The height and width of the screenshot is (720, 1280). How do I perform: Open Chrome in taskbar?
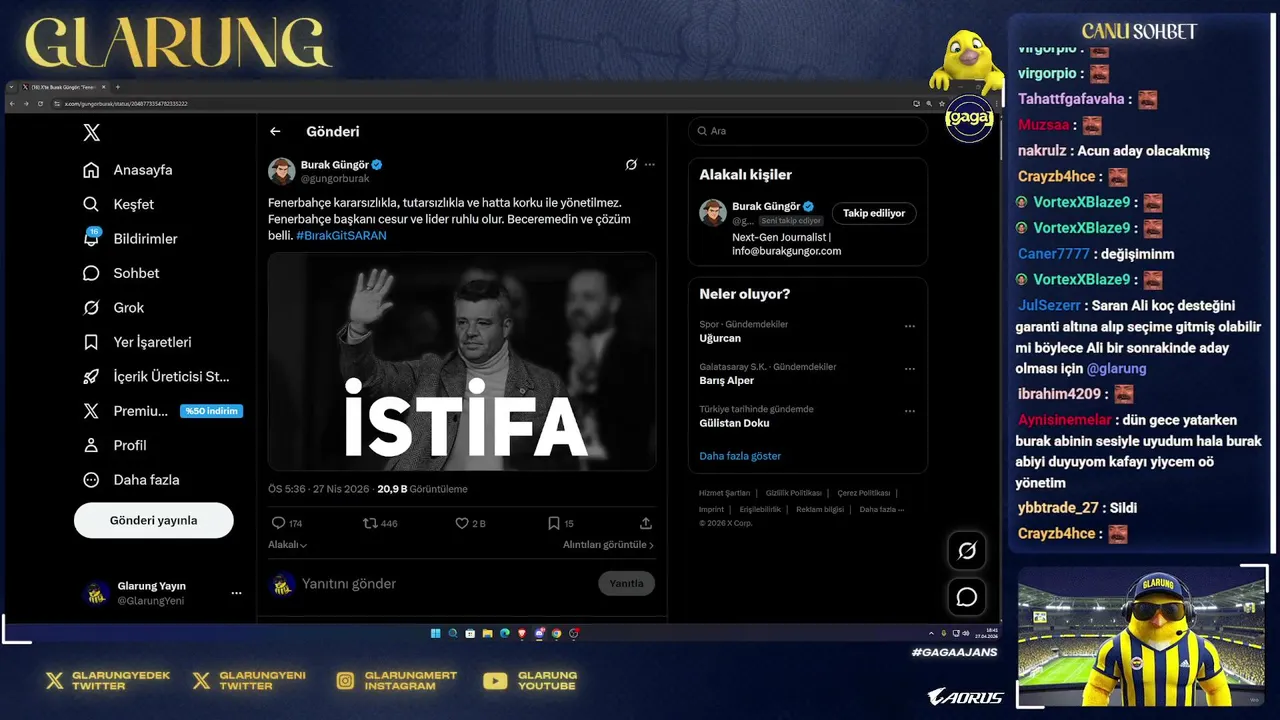tap(556, 633)
